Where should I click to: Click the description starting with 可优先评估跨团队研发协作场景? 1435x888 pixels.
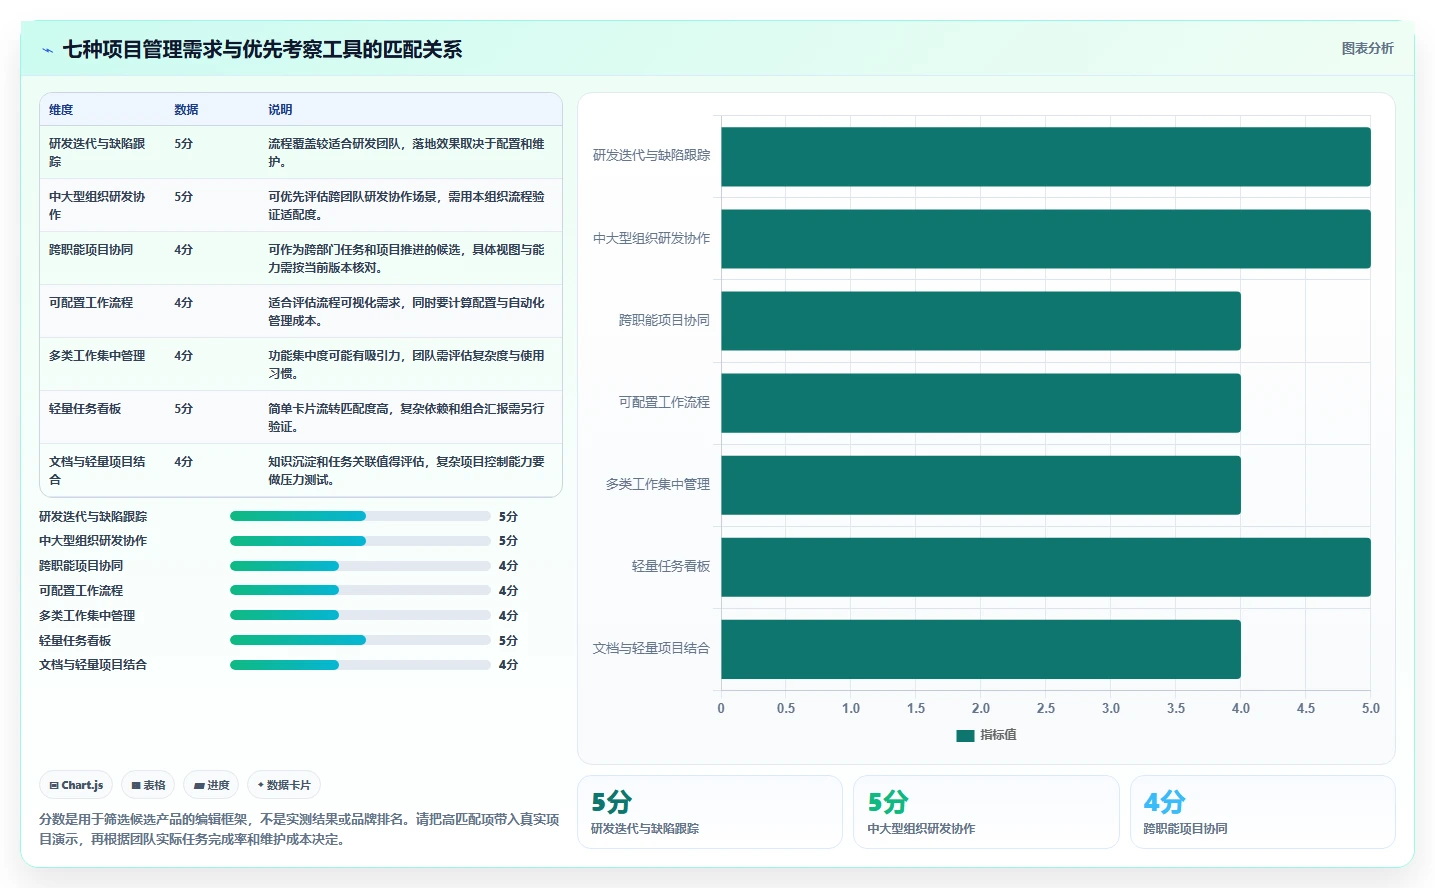click(x=407, y=205)
